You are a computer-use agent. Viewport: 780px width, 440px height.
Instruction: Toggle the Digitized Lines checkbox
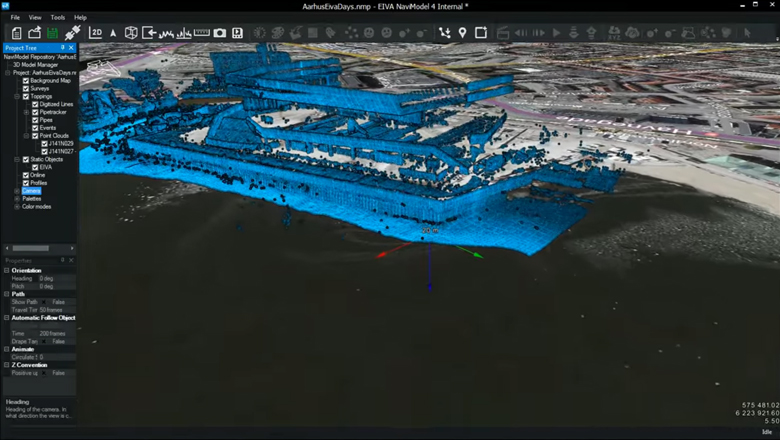point(35,104)
